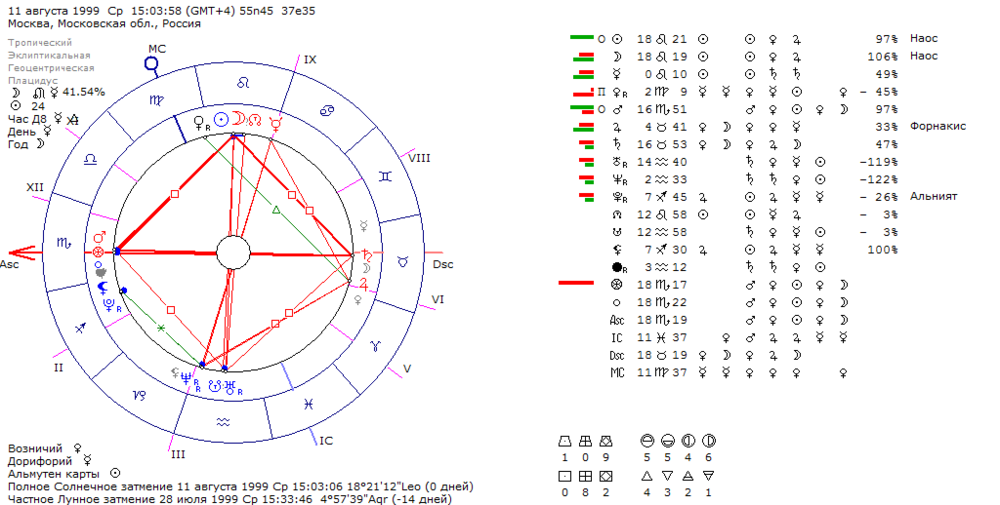Click the earth element barred inverted triangle icon
1000x505 pixels.
click(x=708, y=476)
